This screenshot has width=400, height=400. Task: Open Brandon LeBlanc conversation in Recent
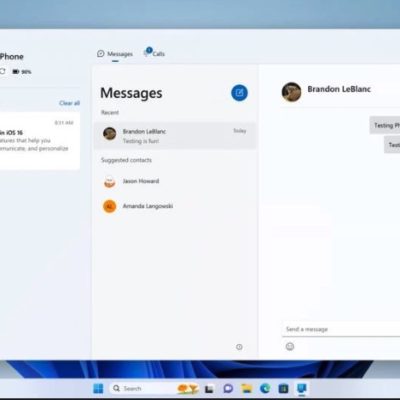[175, 136]
